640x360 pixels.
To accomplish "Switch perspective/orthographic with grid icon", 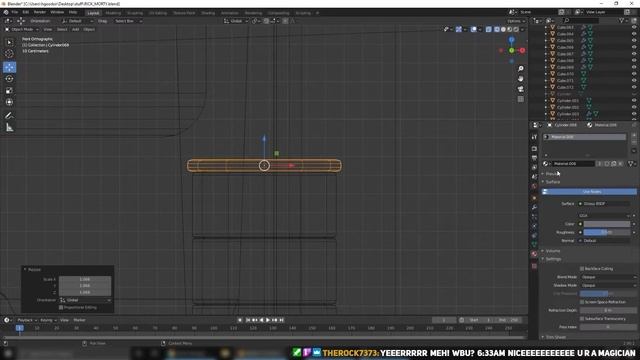I will tap(520, 99).
